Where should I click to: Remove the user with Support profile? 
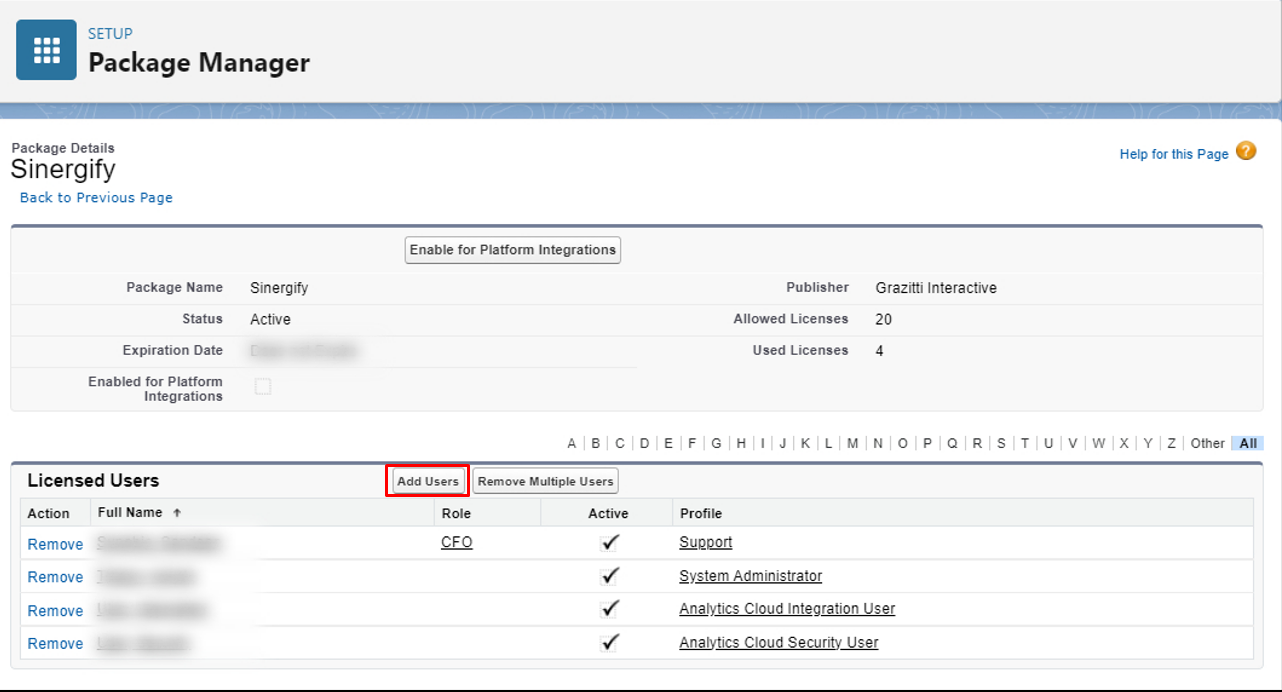tap(55, 544)
